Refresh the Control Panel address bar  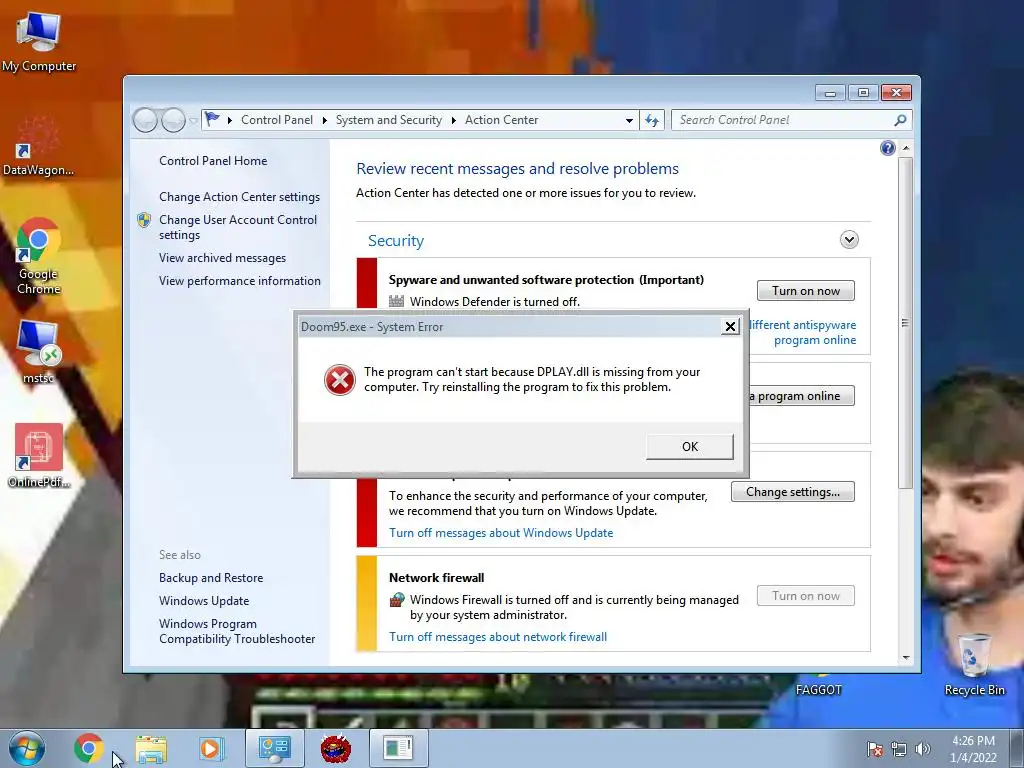pyautogui.click(x=652, y=120)
